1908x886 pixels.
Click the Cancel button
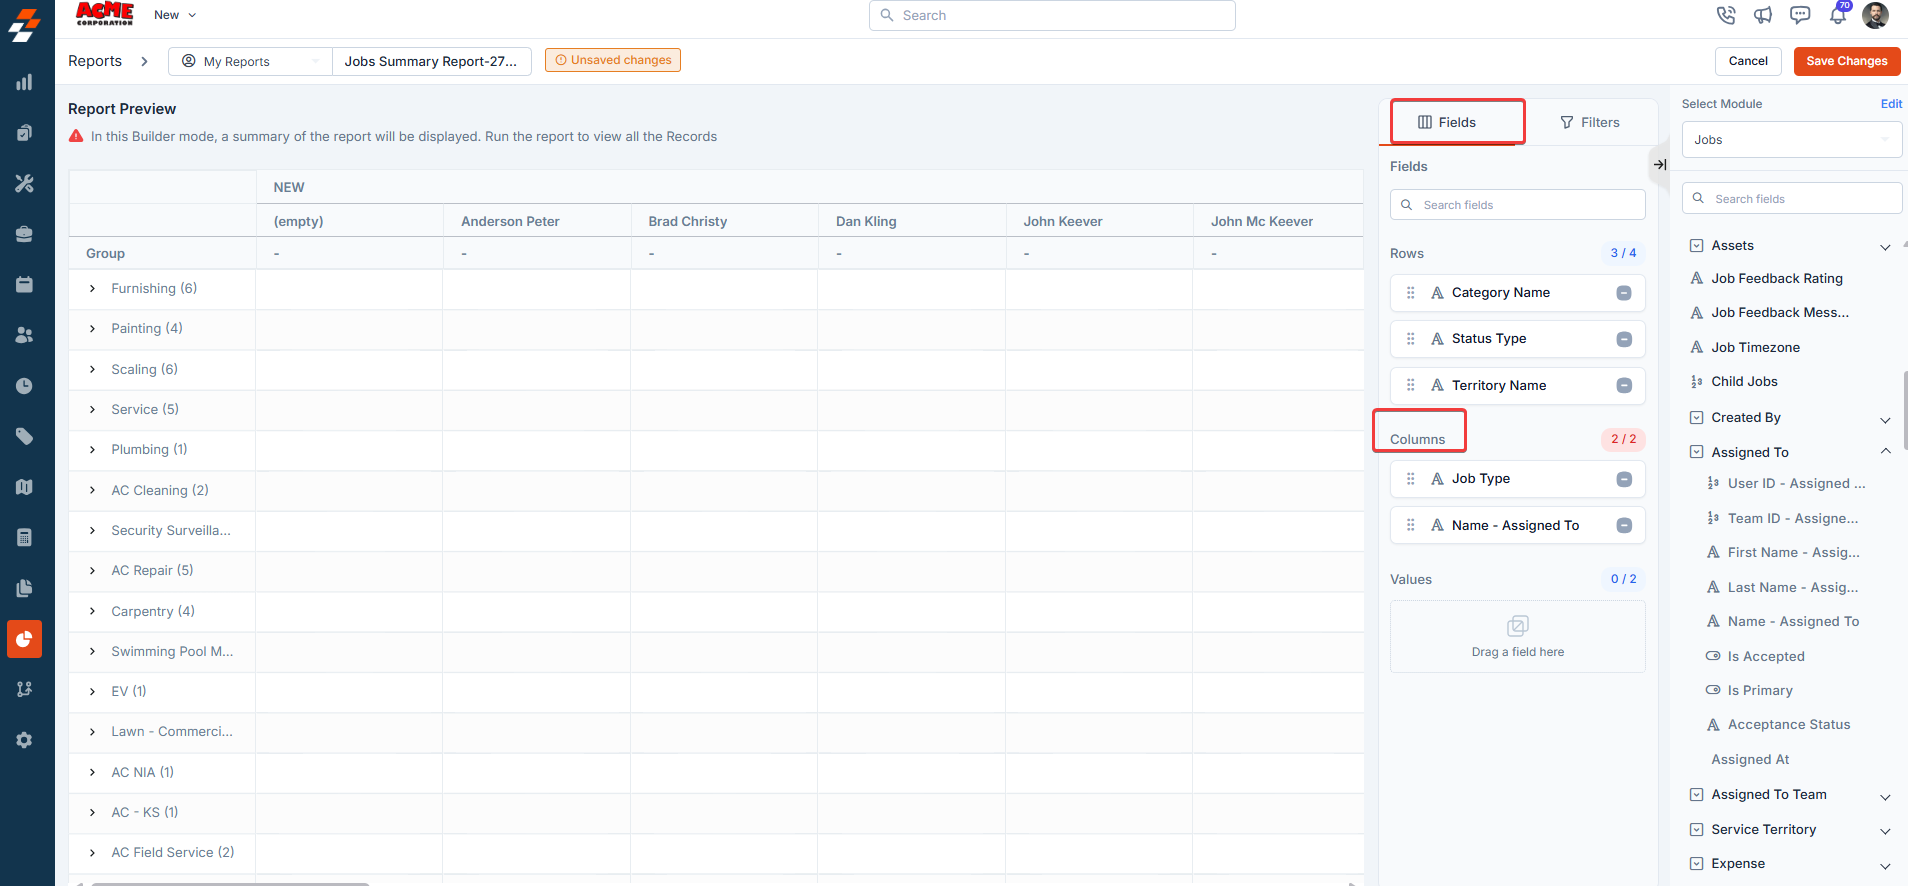point(1748,61)
